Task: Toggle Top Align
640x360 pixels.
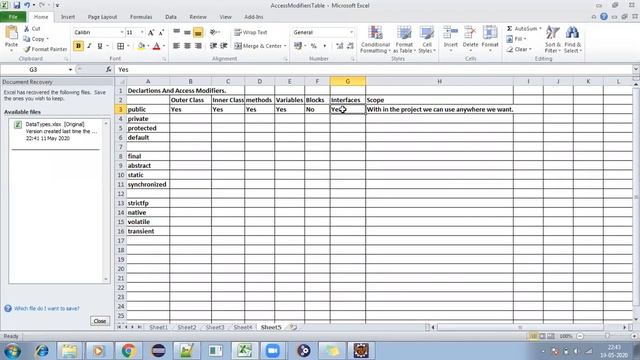Action: 176,32
